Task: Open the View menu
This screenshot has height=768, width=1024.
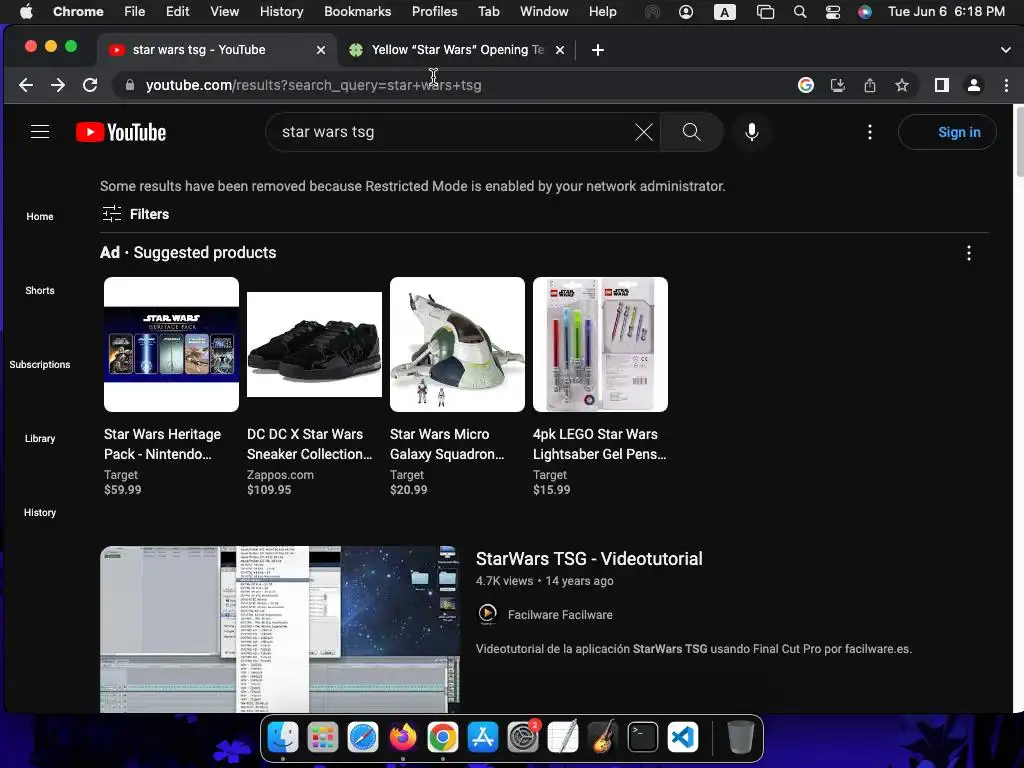Action: pyautogui.click(x=224, y=12)
